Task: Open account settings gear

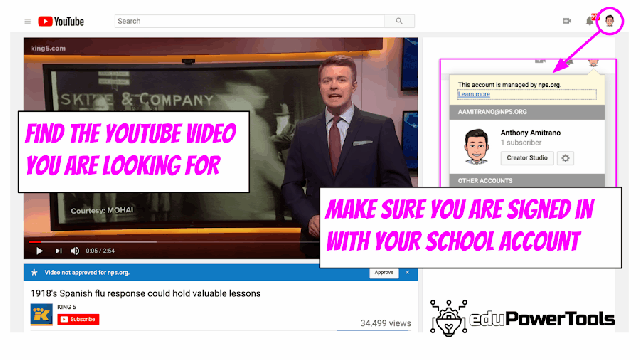Action: [565, 158]
